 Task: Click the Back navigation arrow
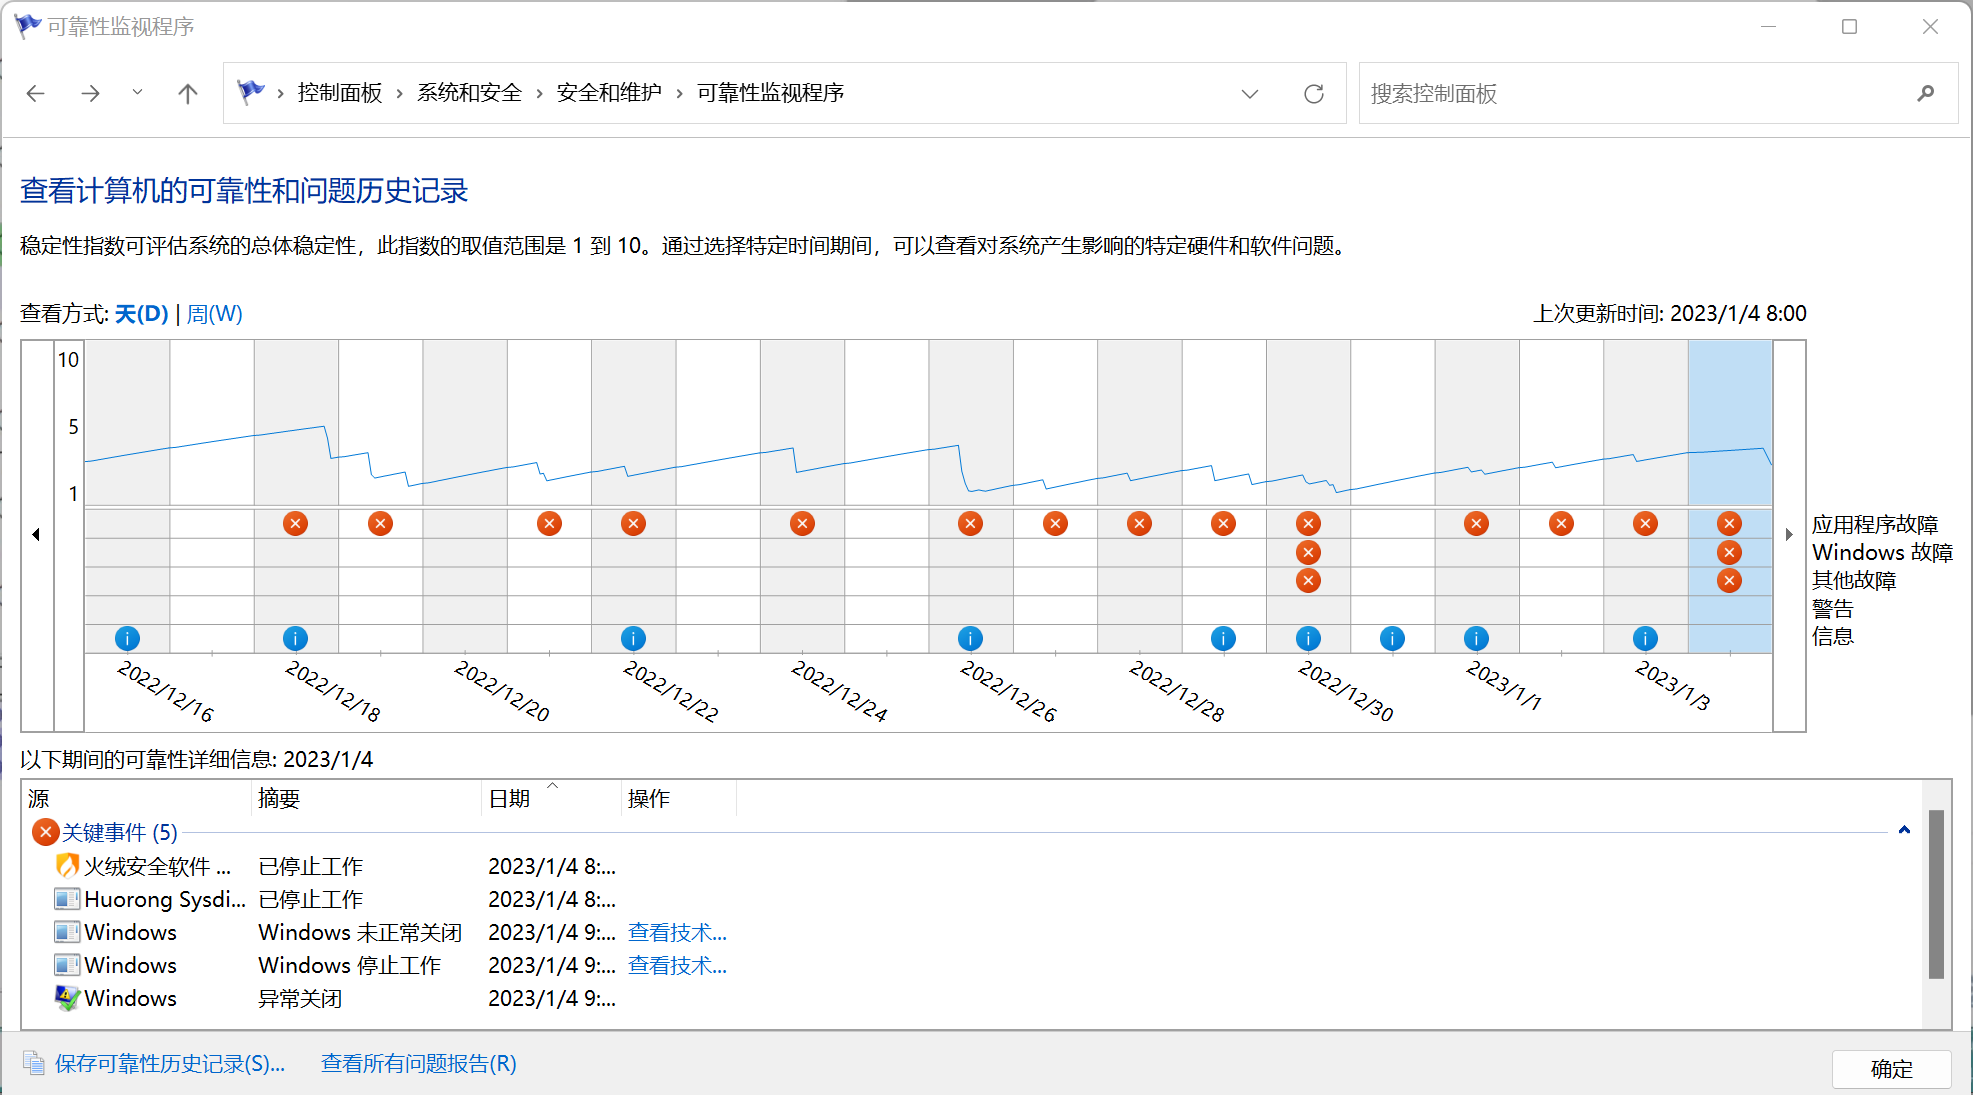click(36, 94)
